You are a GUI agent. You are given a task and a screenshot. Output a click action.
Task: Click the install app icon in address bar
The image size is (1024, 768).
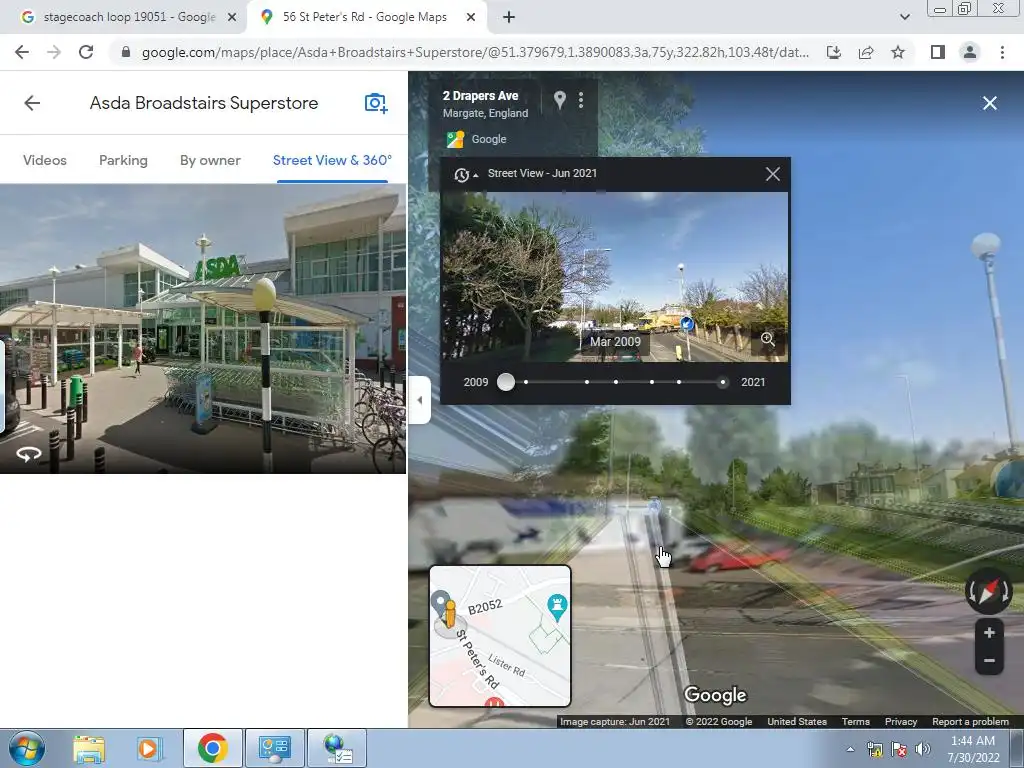(834, 52)
